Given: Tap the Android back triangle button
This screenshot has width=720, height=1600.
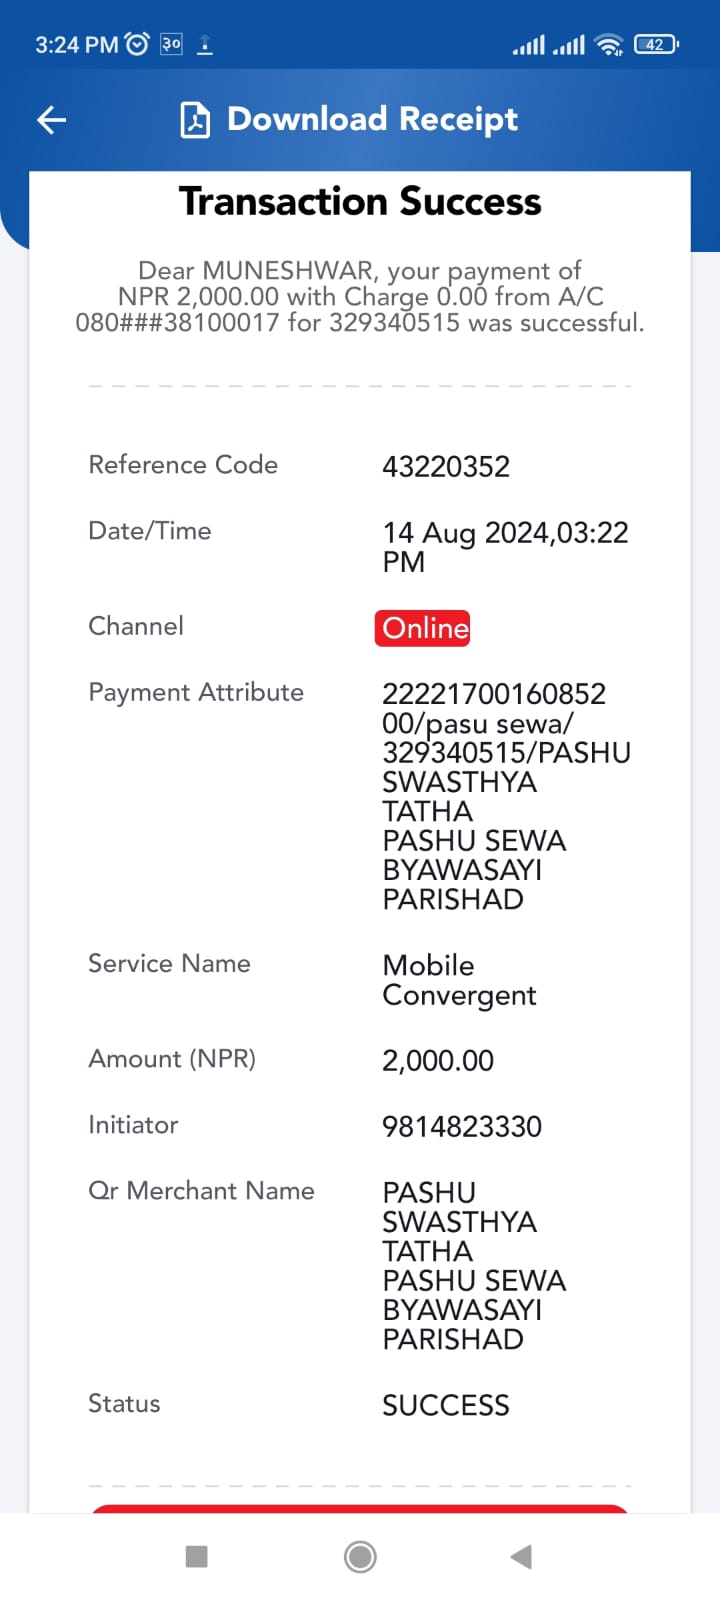Looking at the screenshot, I should click(x=521, y=1556).
